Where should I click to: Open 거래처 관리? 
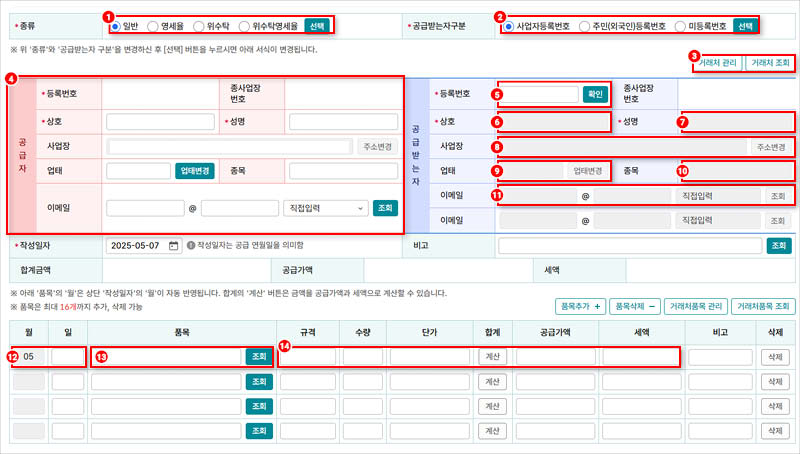click(717, 63)
